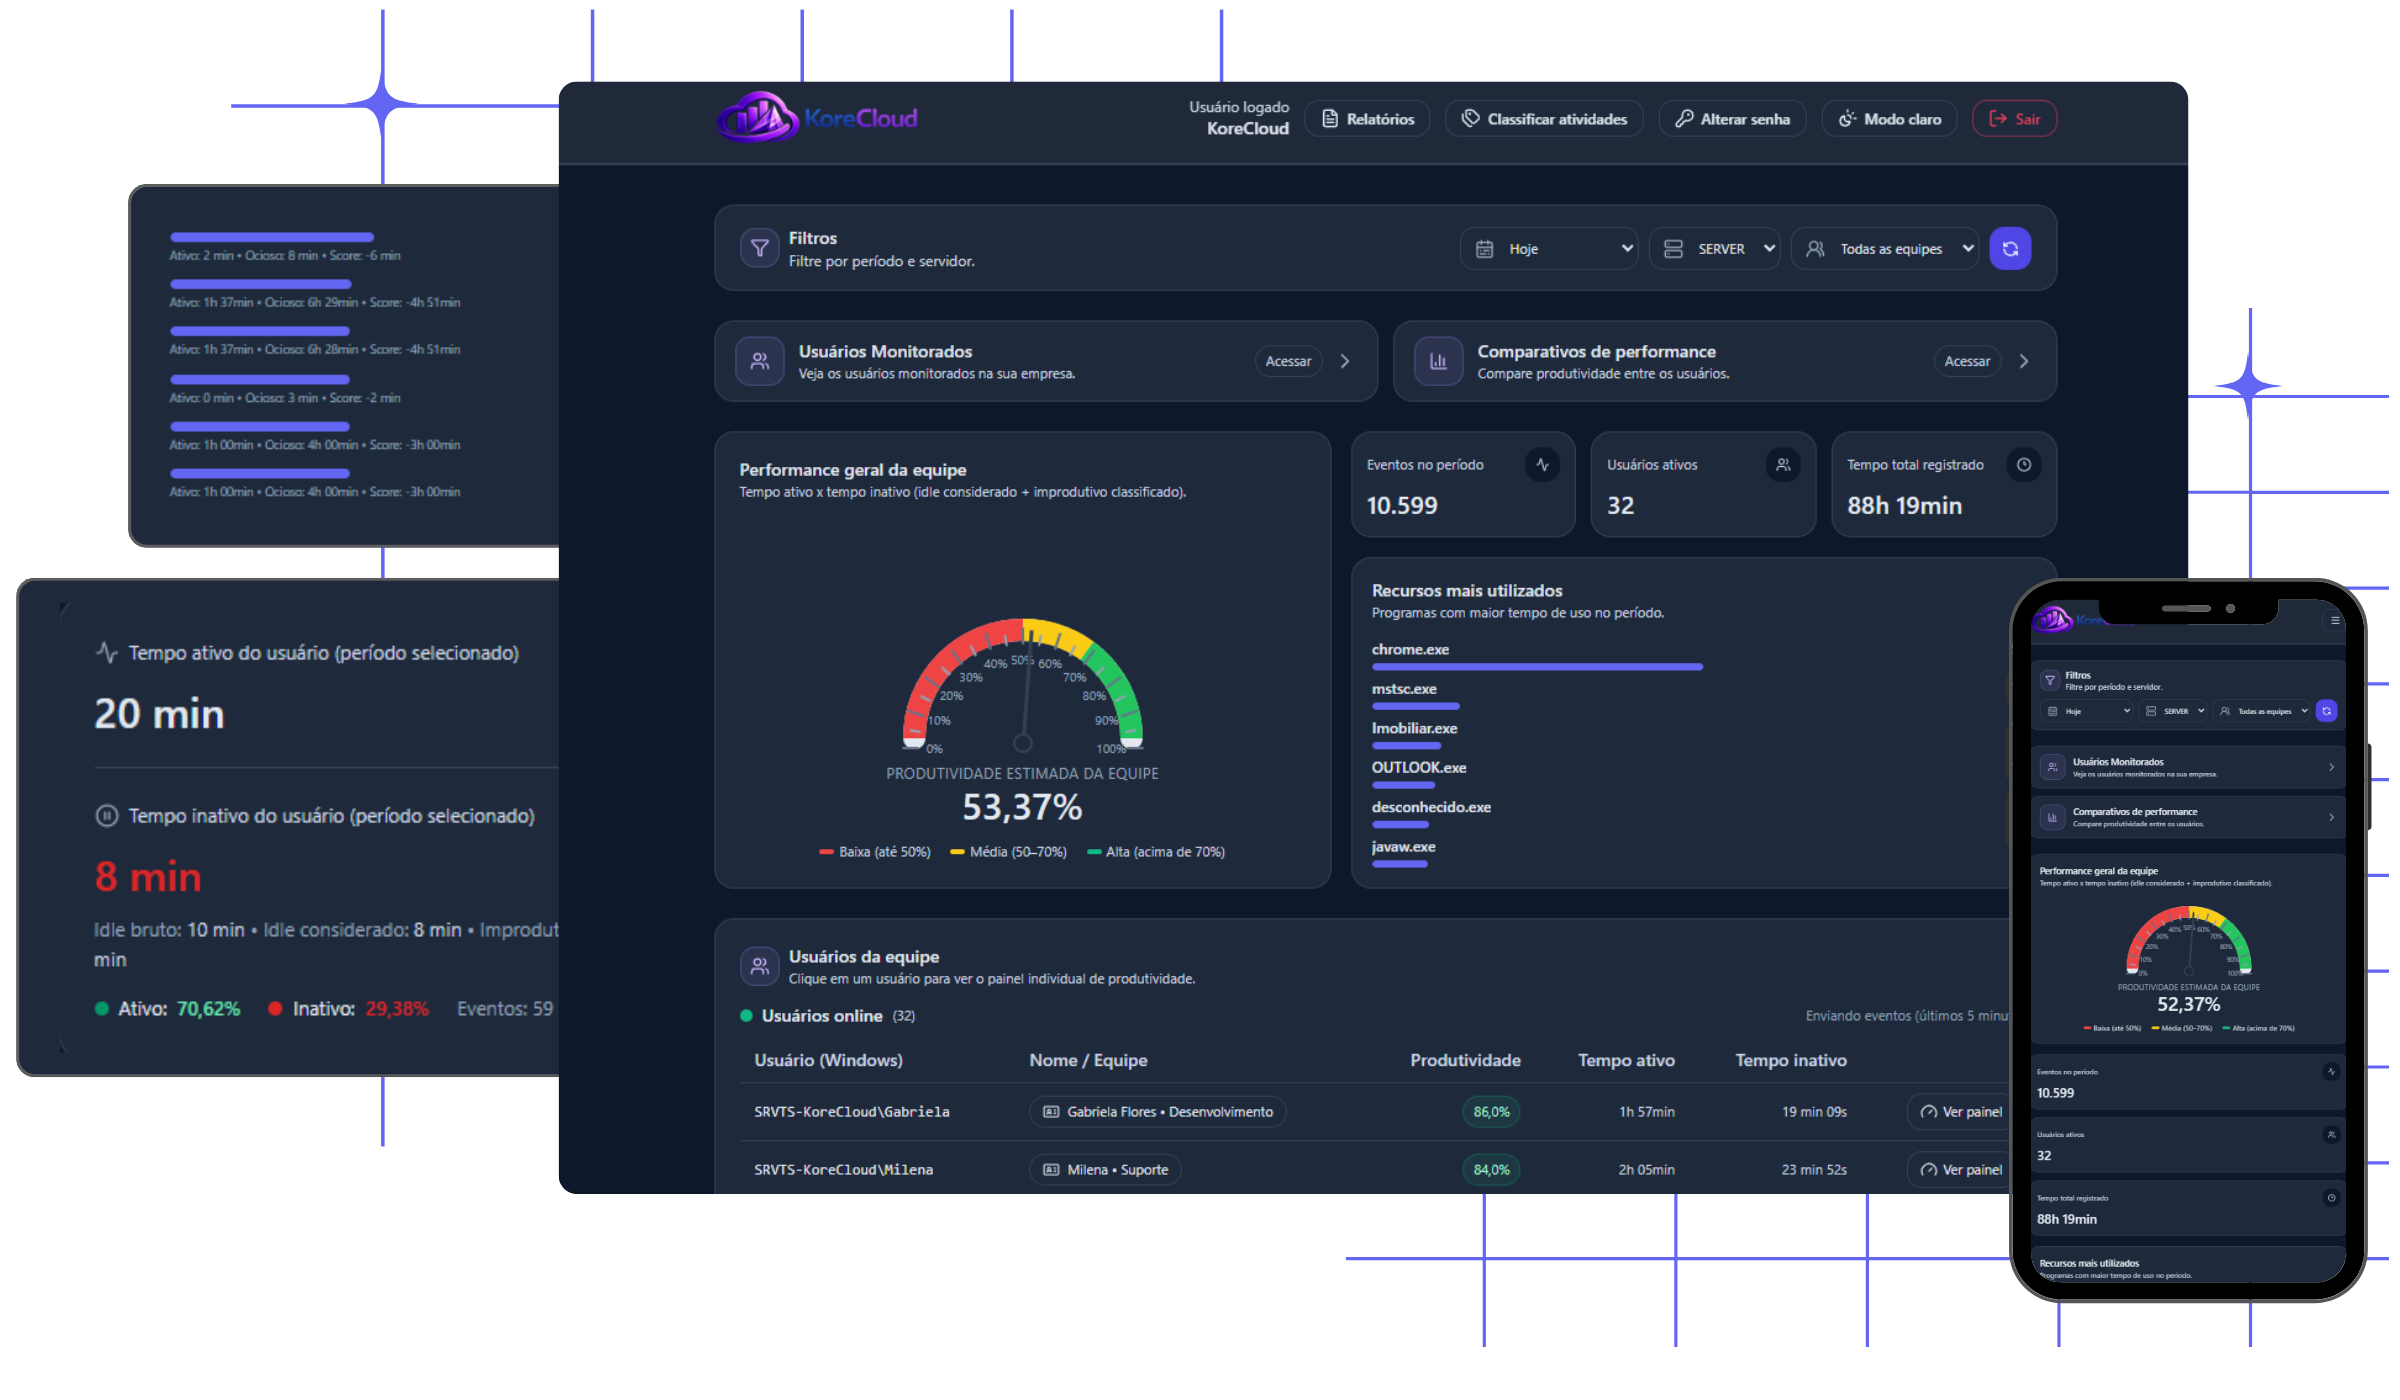Click the refresh icon beside the filters
This screenshot has width=2400, height=1400.
coord(2010,248)
